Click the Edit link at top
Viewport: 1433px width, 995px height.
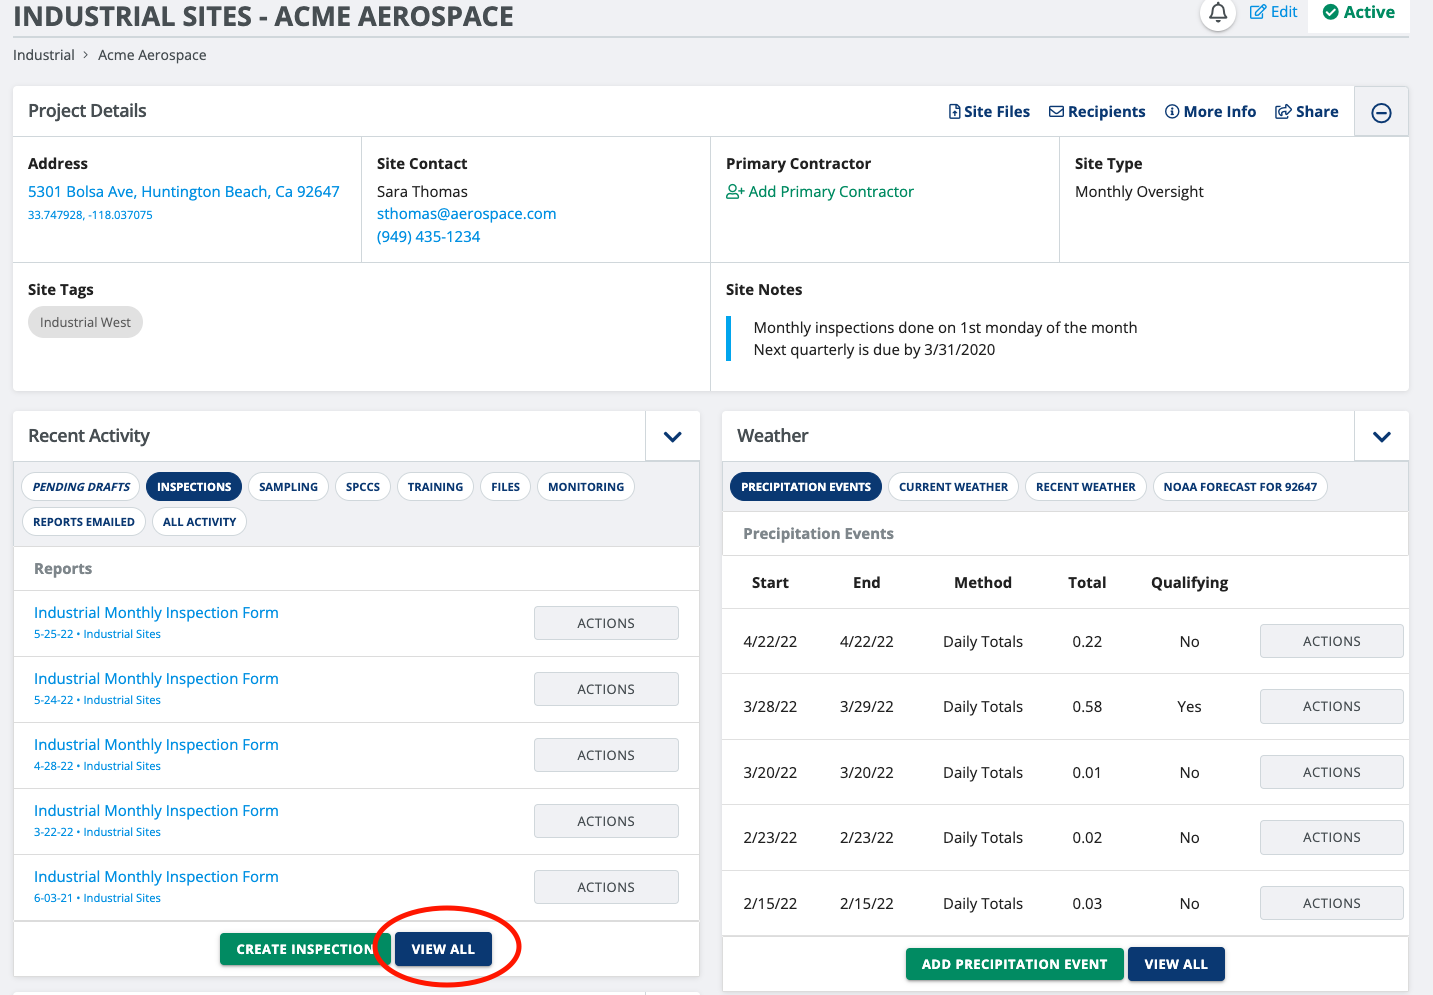pos(1274,12)
